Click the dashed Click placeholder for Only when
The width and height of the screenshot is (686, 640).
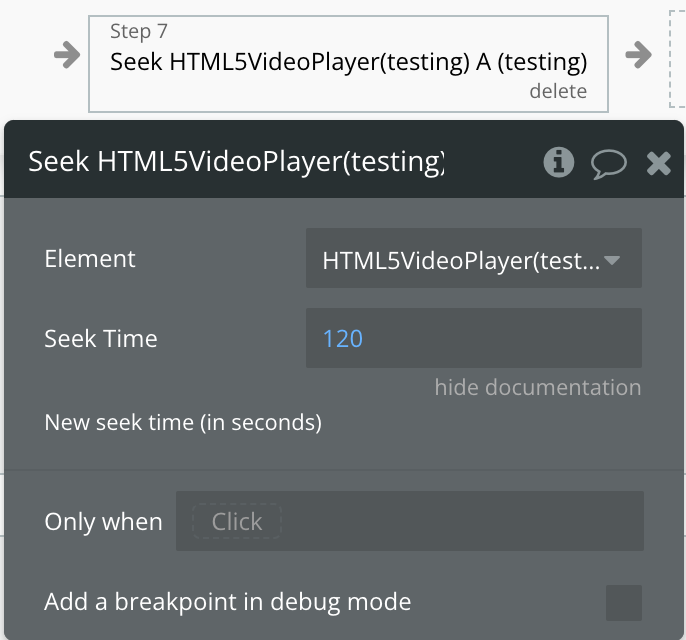pyautogui.click(x=237, y=521)
